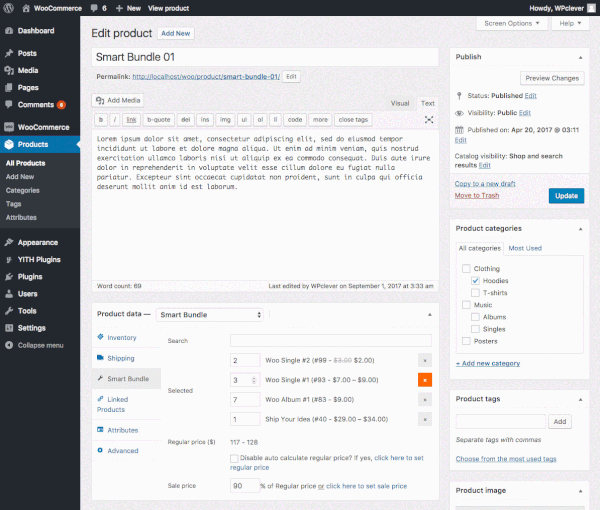Switch to the Text editor tab
600x510 pixels.
point(427,103)
